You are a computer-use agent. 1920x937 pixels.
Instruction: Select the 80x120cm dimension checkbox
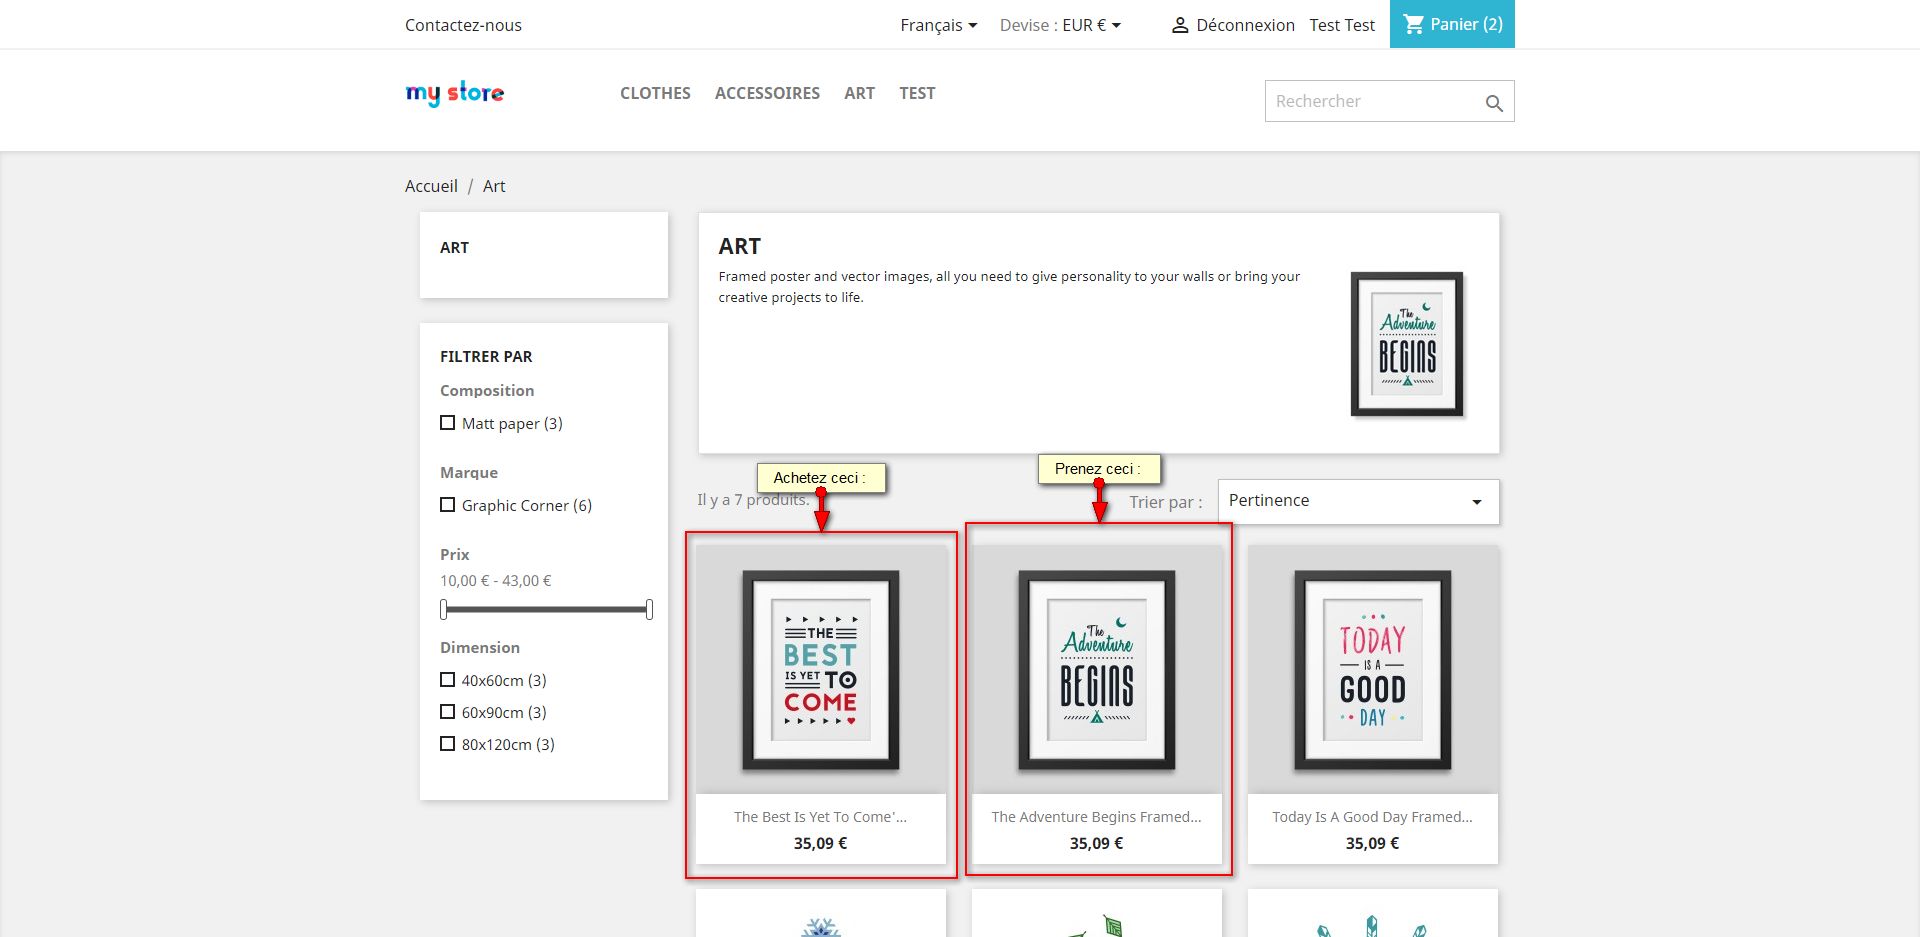[448, 744]
